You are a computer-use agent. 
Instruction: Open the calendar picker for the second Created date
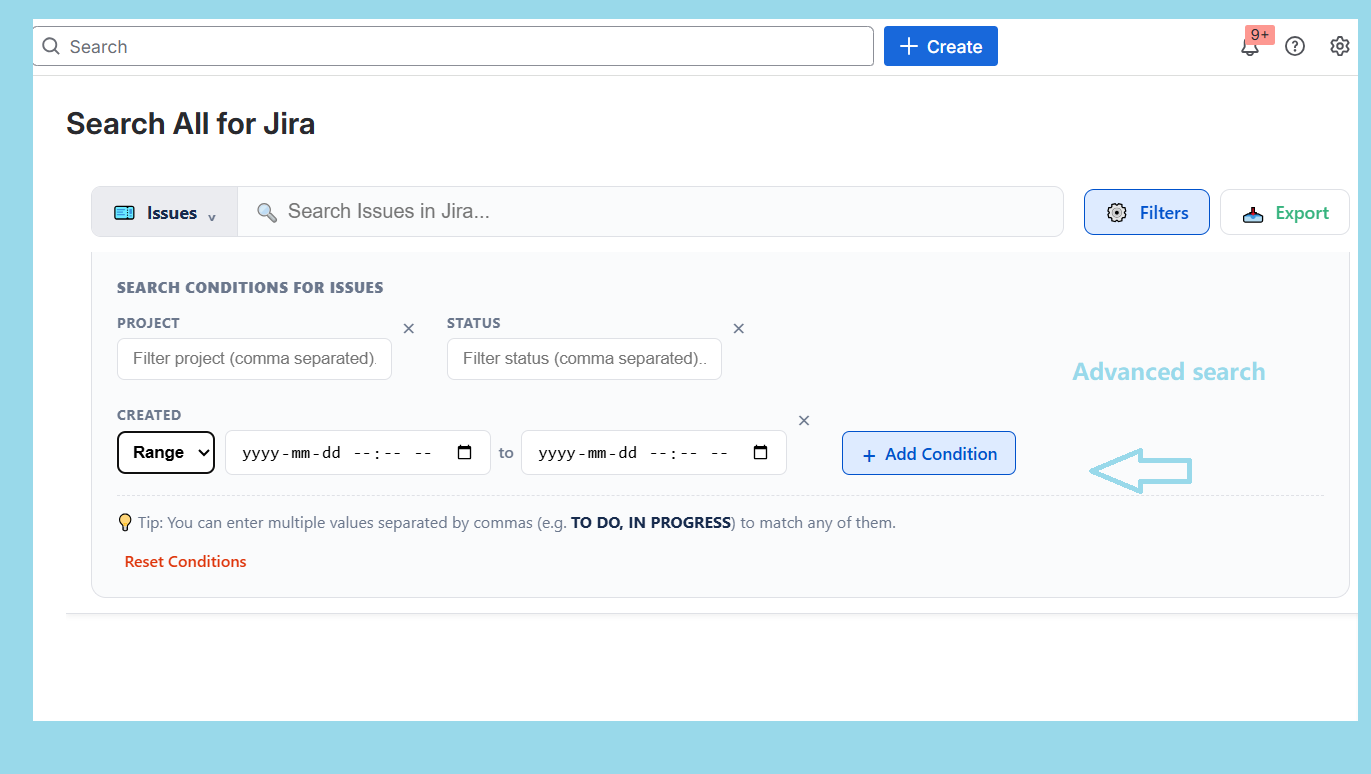[x=760, y=452]
